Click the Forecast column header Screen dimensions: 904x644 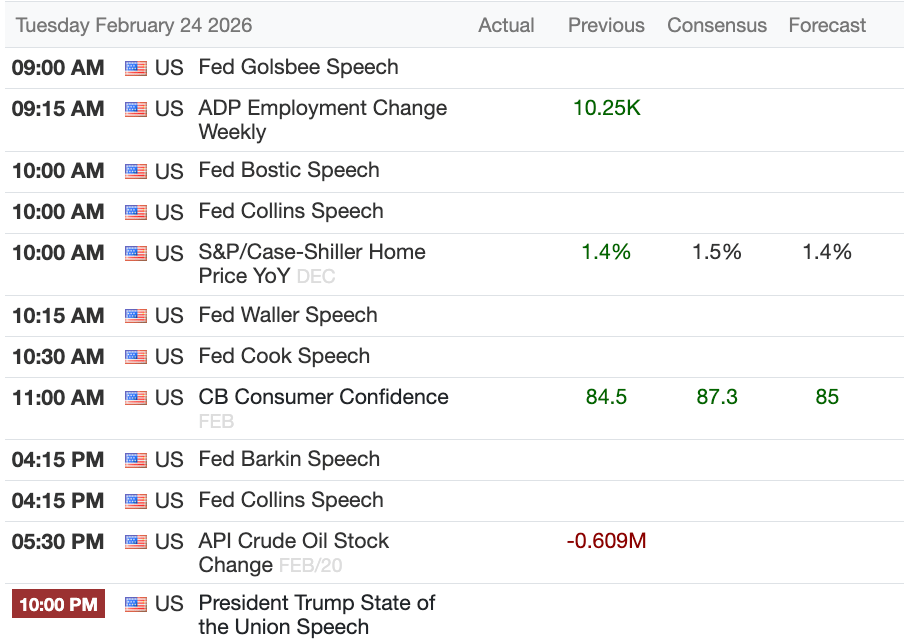[827, 25]
